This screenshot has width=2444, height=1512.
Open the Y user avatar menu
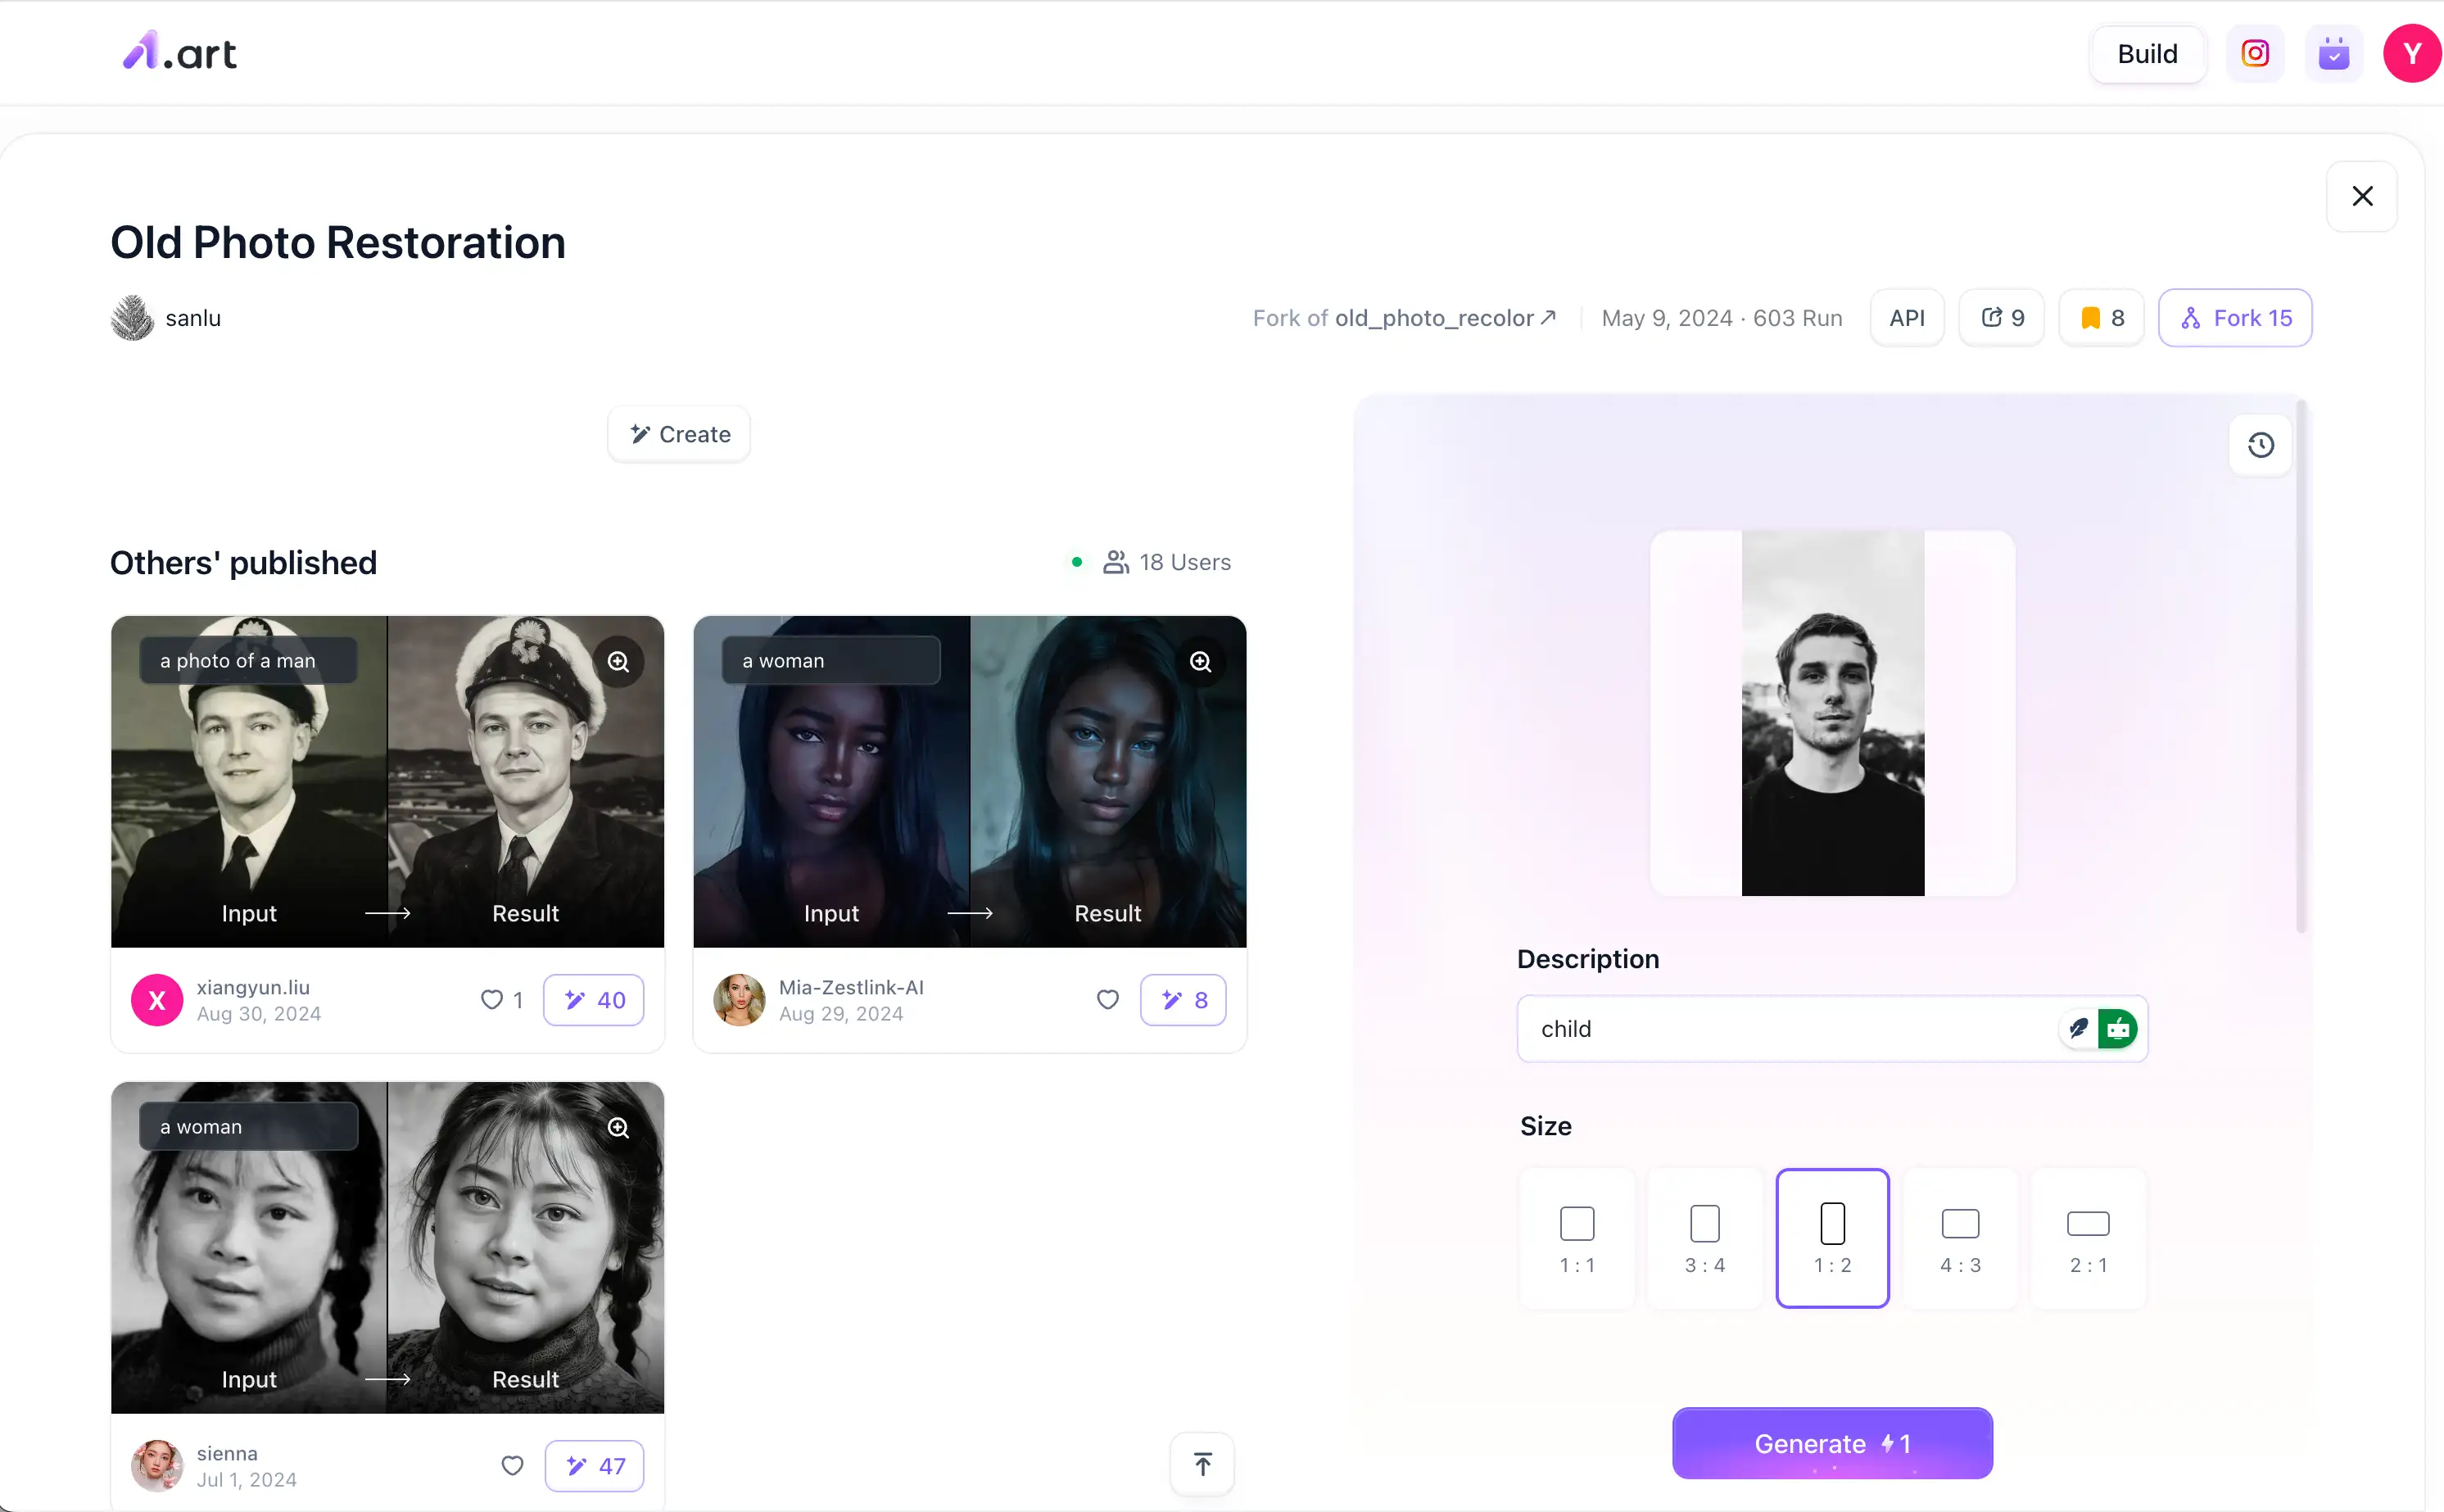(x=2412, y=54)
